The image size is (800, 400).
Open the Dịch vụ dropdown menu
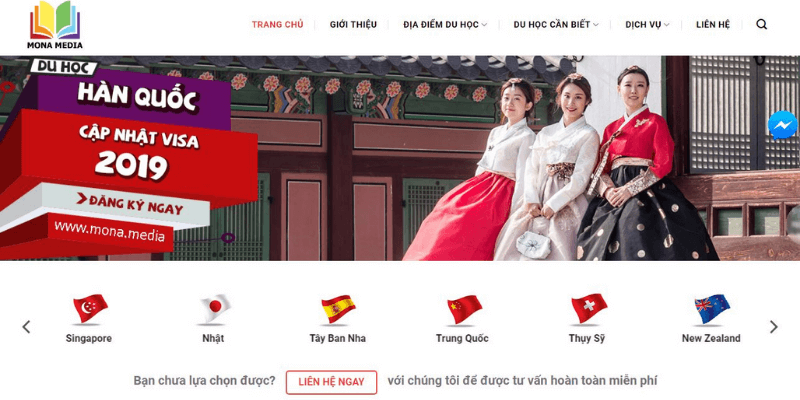tap(647, 24)
